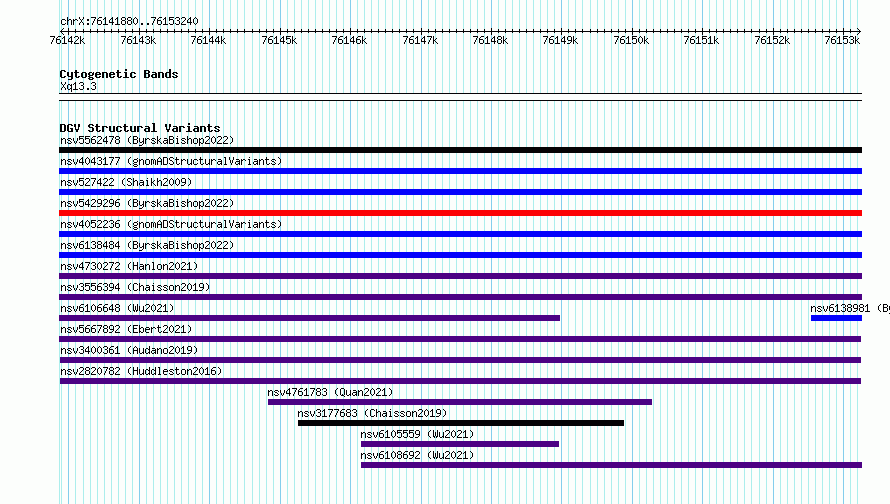This screenshot has width=890, height=504.
Task: Open nsv527422 (Shaikh2009) variant label
Action: coord(126,182)
